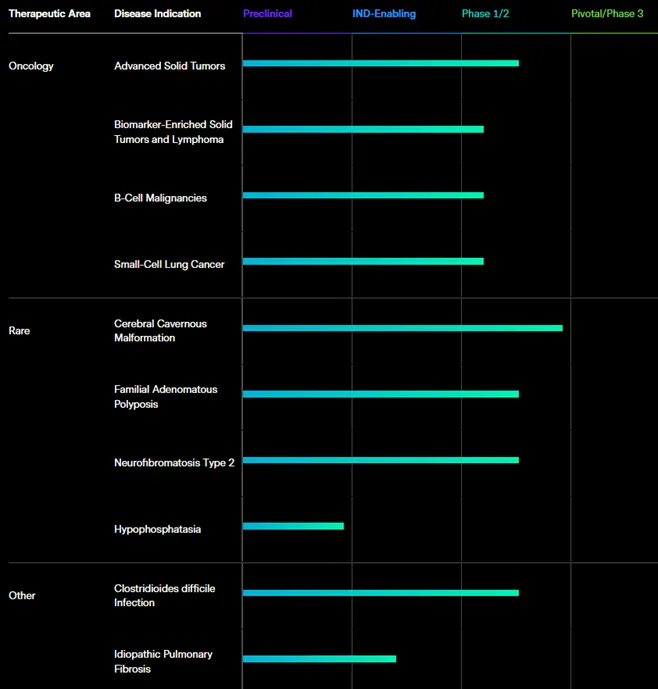Click the Idiopathic Pulmonary Fibrosis progress bar
The image size is (658, 689).
[319, 659]
